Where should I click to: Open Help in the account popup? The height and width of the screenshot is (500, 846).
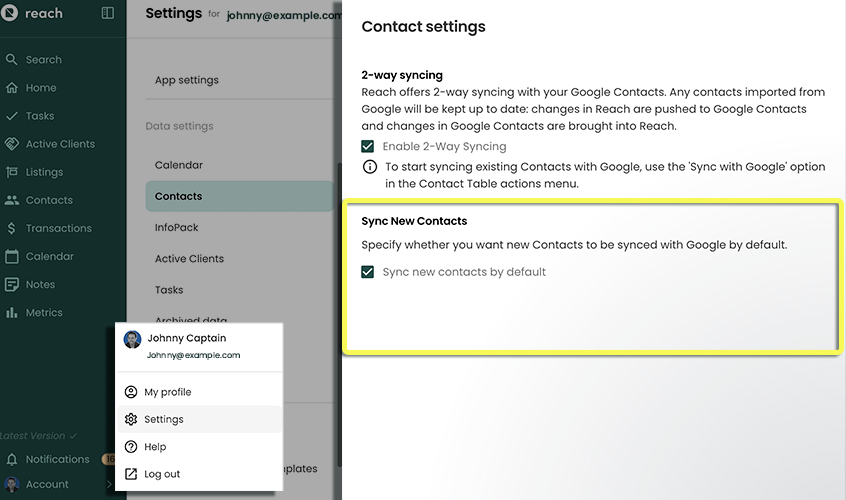click(x=155, y=447)
